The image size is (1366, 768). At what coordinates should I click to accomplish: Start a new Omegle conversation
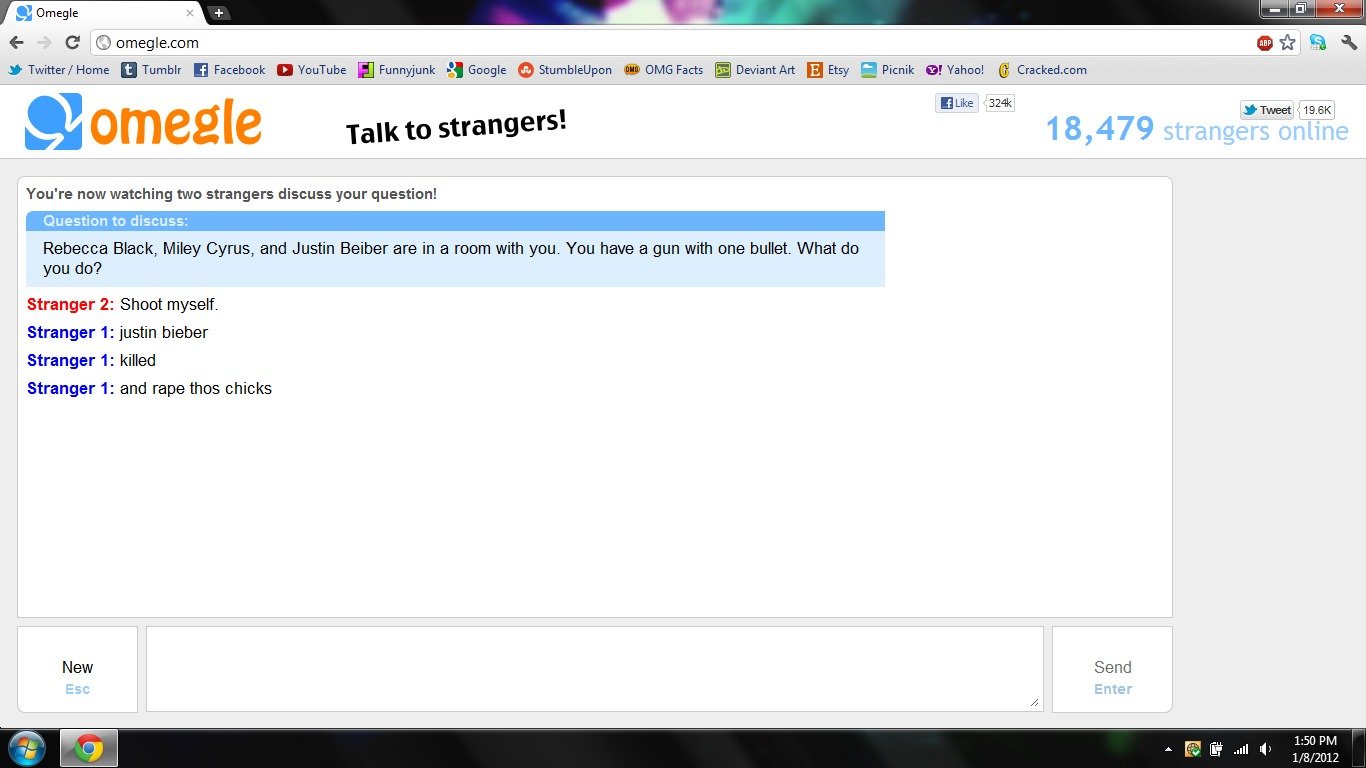pyautogui.click(x=77, y=667)
